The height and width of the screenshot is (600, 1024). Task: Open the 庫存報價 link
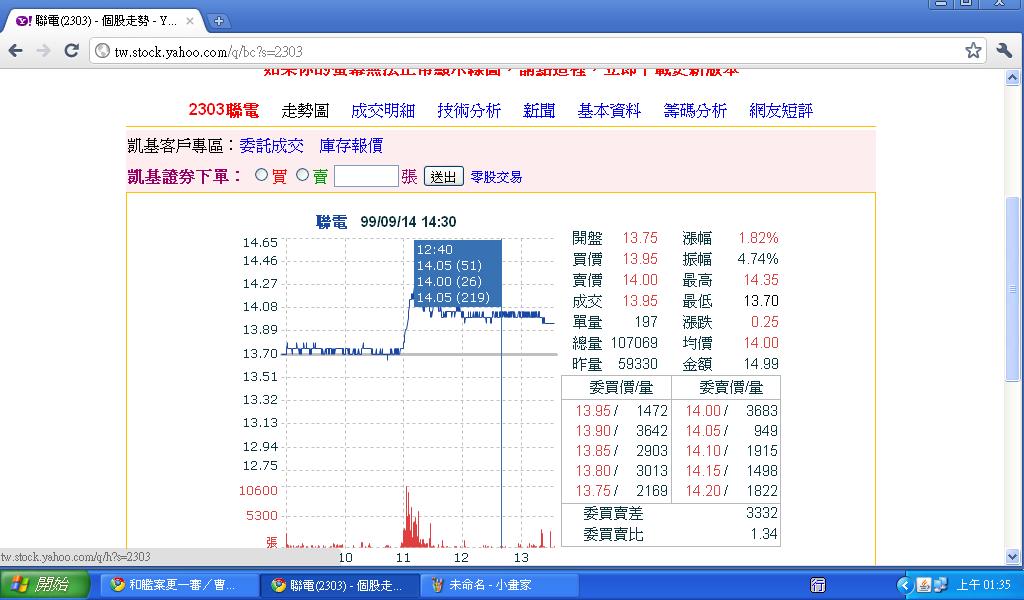point(351,146)
